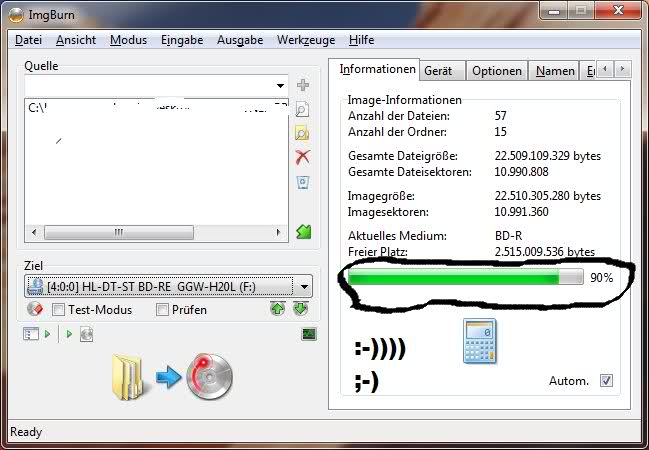Remove selected source with red X

click(303, 157)
